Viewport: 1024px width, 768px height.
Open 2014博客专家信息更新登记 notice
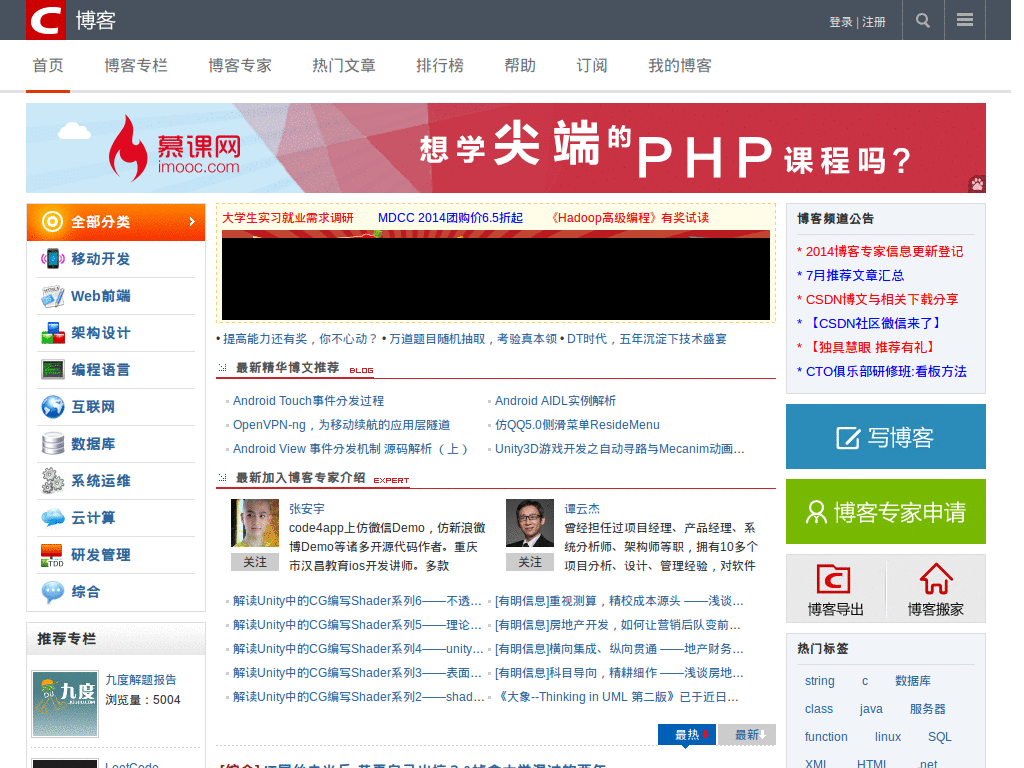884,251
